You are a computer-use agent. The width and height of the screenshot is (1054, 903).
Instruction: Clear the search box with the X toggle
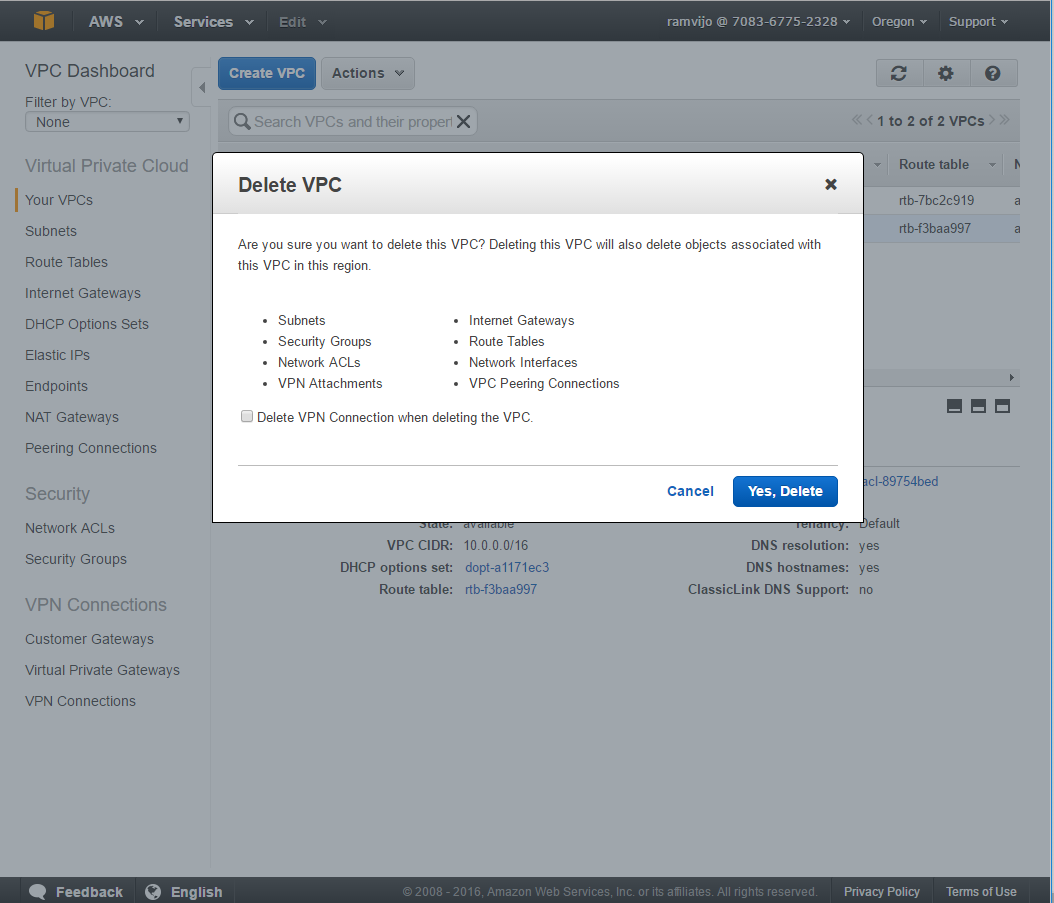click(463, 120)
